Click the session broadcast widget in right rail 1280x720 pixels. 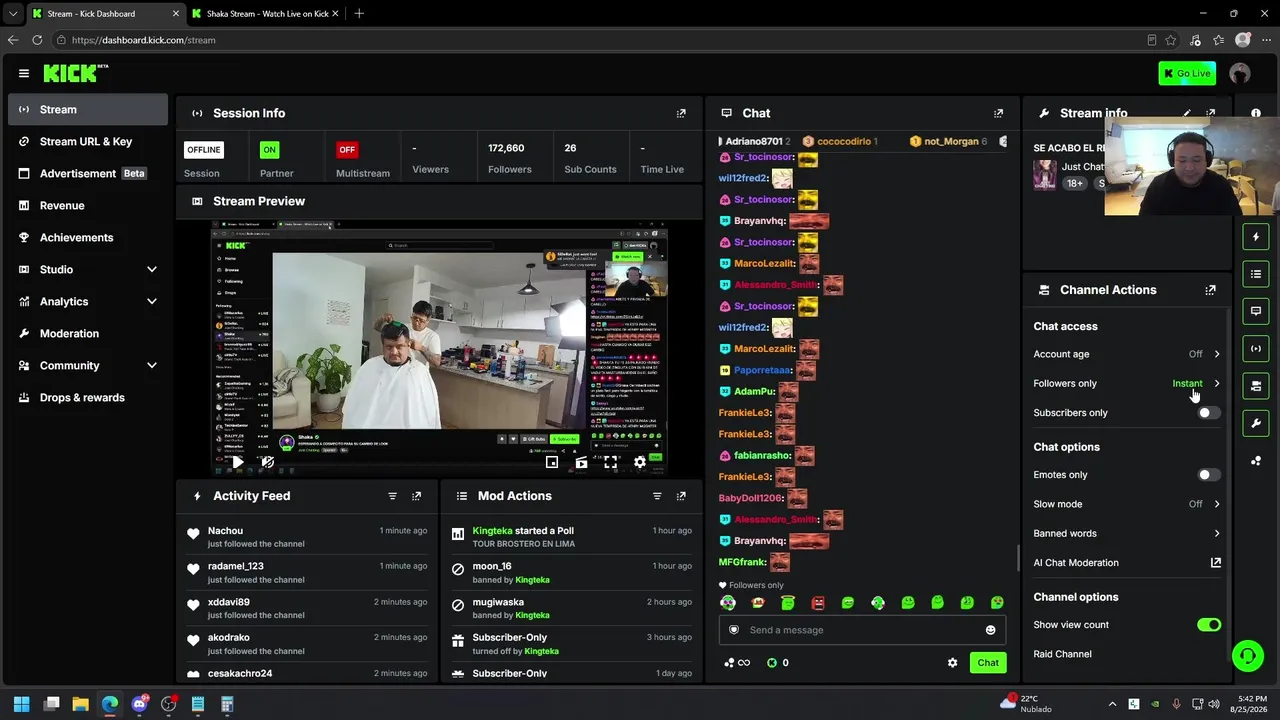(1256, 348)
